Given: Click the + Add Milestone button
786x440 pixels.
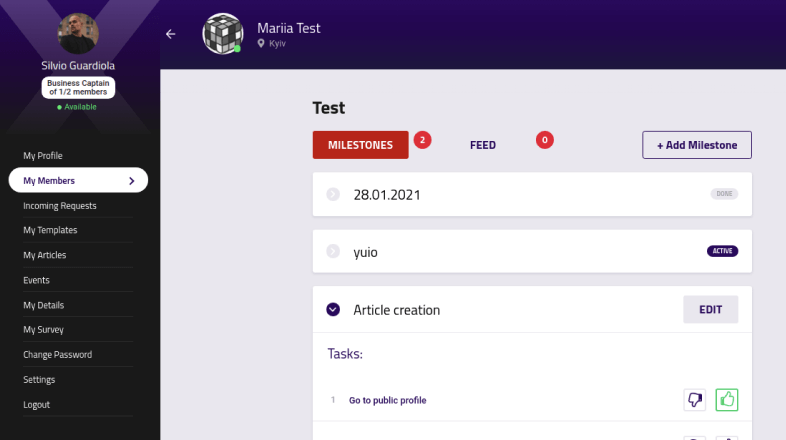Looking at the screenshot, I should click(x=697, y=145).
